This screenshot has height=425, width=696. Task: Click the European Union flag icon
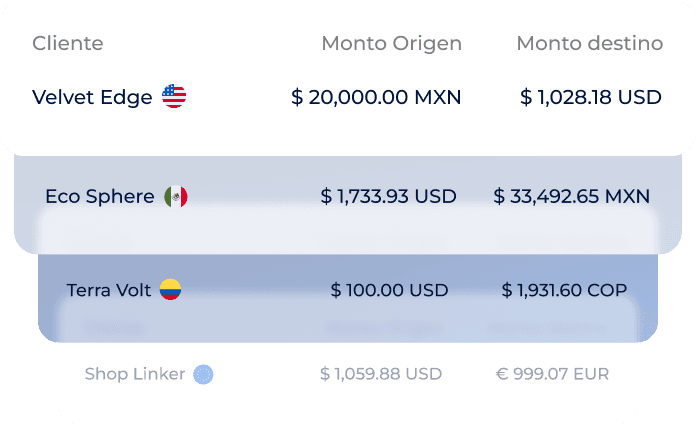[203, 374]
